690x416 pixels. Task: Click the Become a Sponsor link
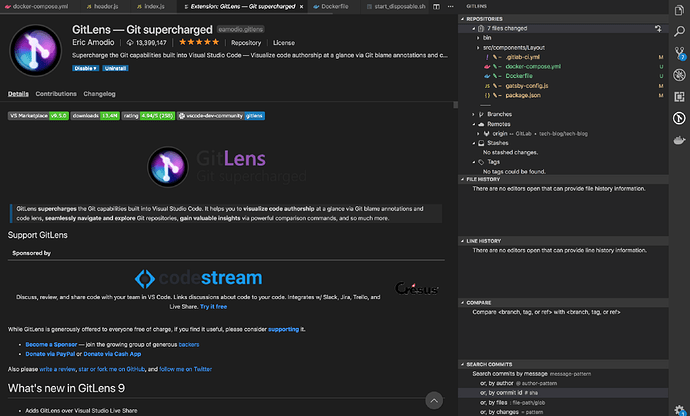51,345
